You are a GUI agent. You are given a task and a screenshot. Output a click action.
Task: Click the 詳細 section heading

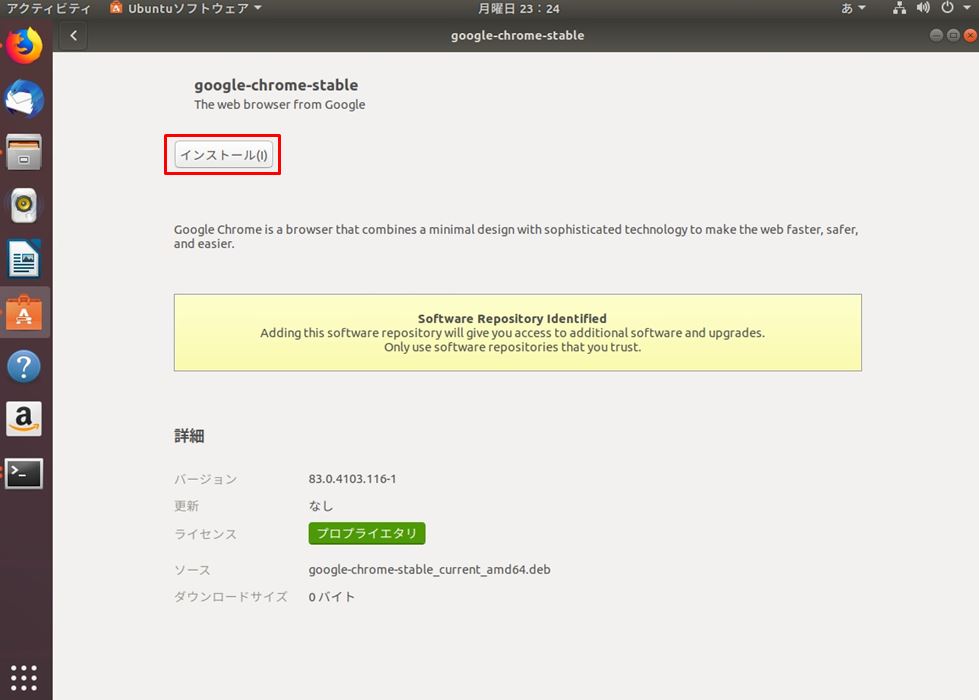pyautogui.click(x=189, y=436)
